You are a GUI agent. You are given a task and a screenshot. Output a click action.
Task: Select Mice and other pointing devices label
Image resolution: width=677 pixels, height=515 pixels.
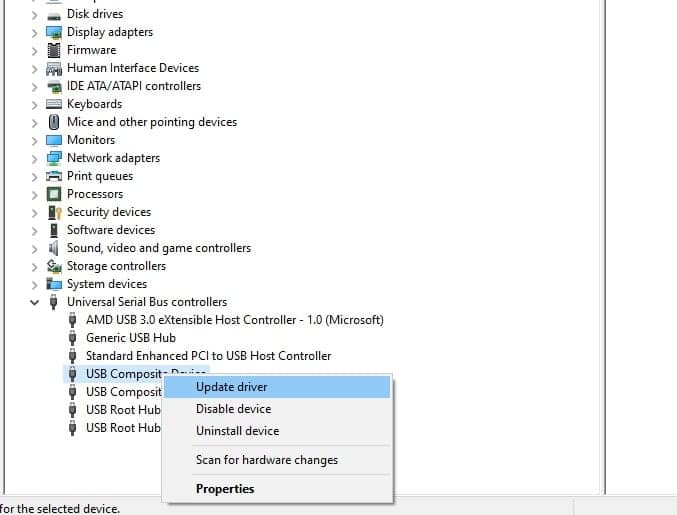(152, 122)
